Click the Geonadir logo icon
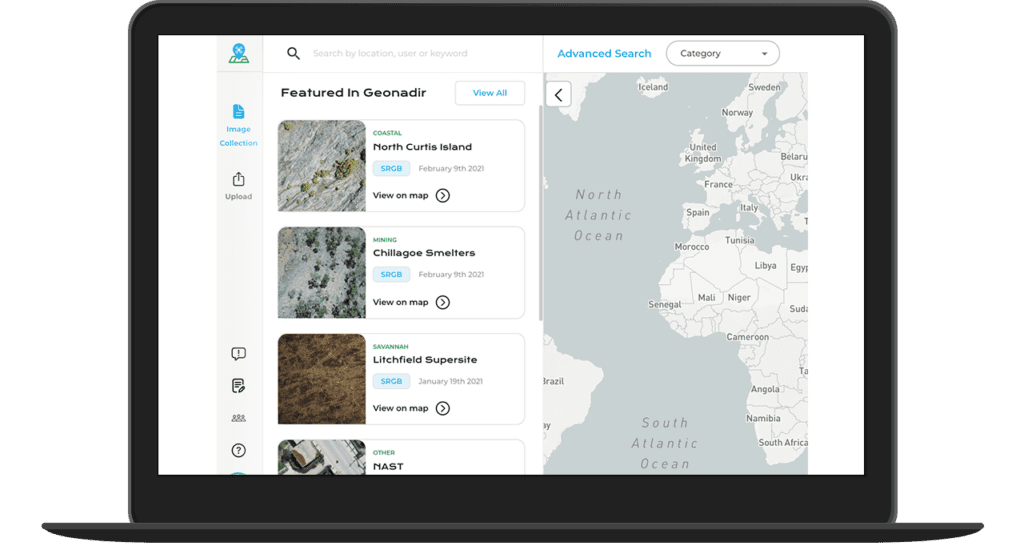Screen dimensions: 1024x554 pyautogui.click(x=239, y=53)
